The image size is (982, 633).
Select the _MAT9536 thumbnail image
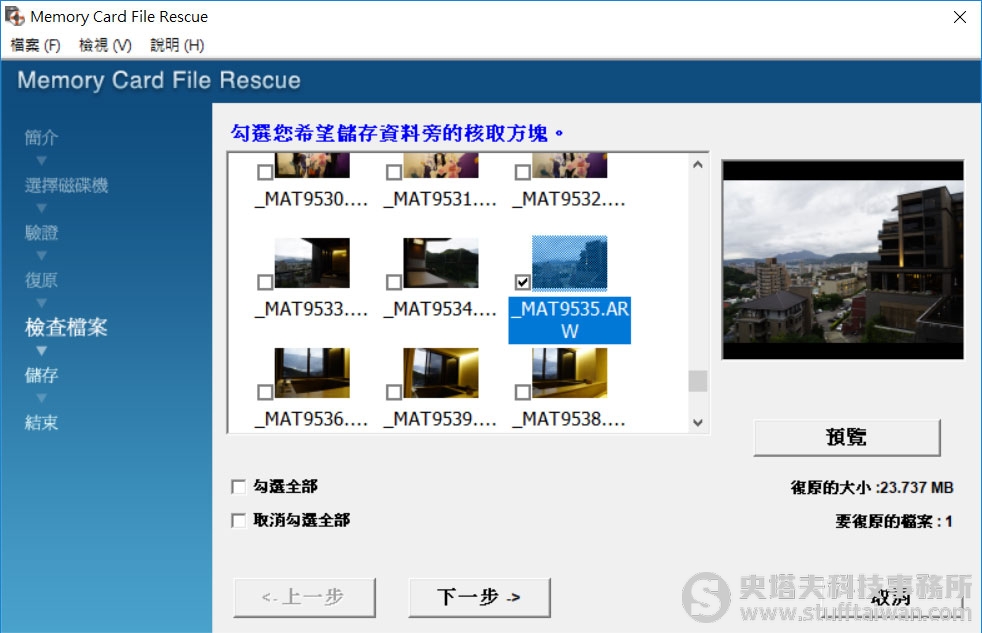point(312,373)
